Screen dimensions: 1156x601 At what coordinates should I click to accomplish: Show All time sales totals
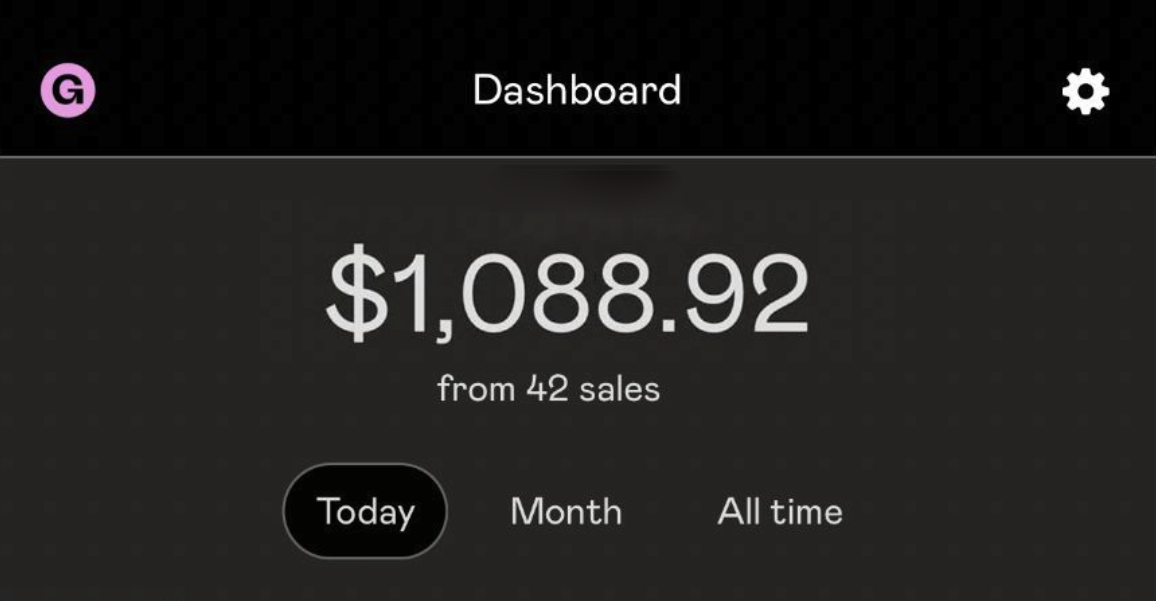pos(780,511)
